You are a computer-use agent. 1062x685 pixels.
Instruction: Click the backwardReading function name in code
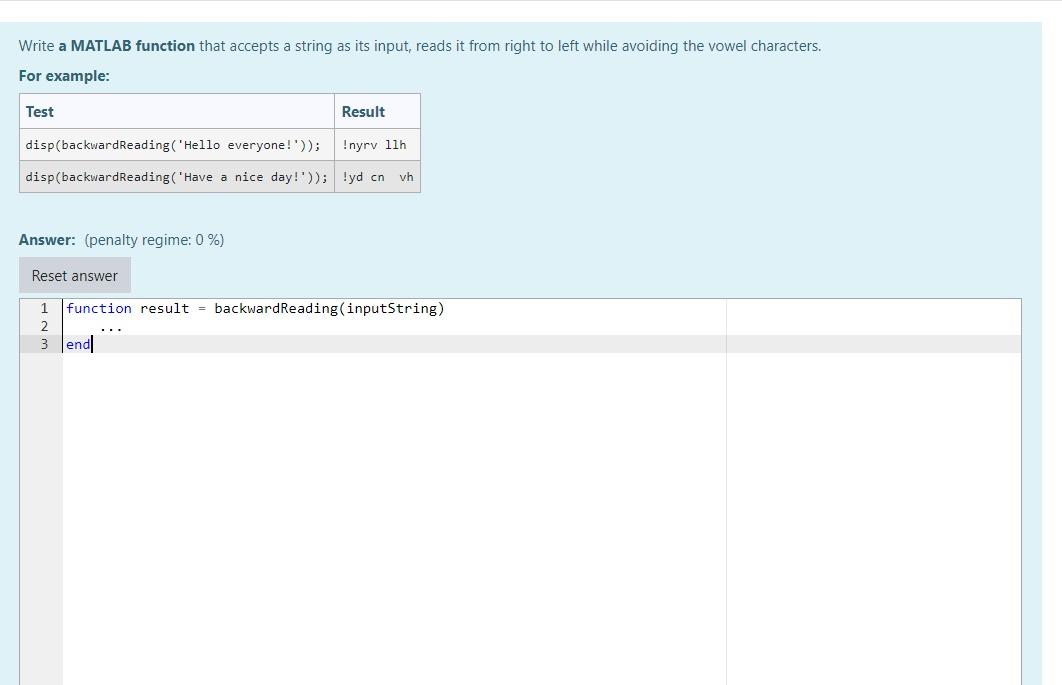281,308
